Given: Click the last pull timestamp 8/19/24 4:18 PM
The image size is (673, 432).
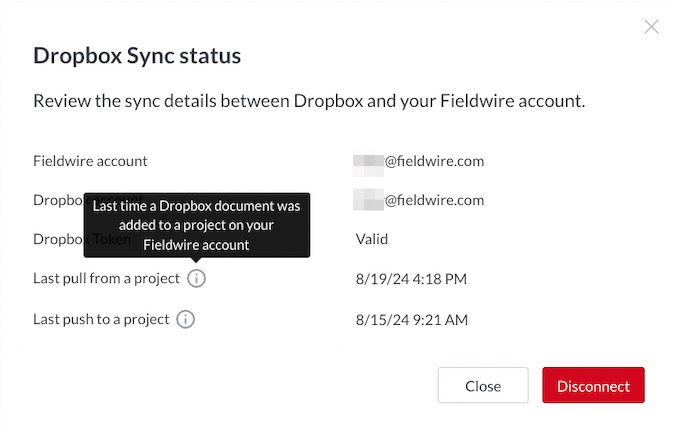Looking at the screenshot, I should coord(411,279).
